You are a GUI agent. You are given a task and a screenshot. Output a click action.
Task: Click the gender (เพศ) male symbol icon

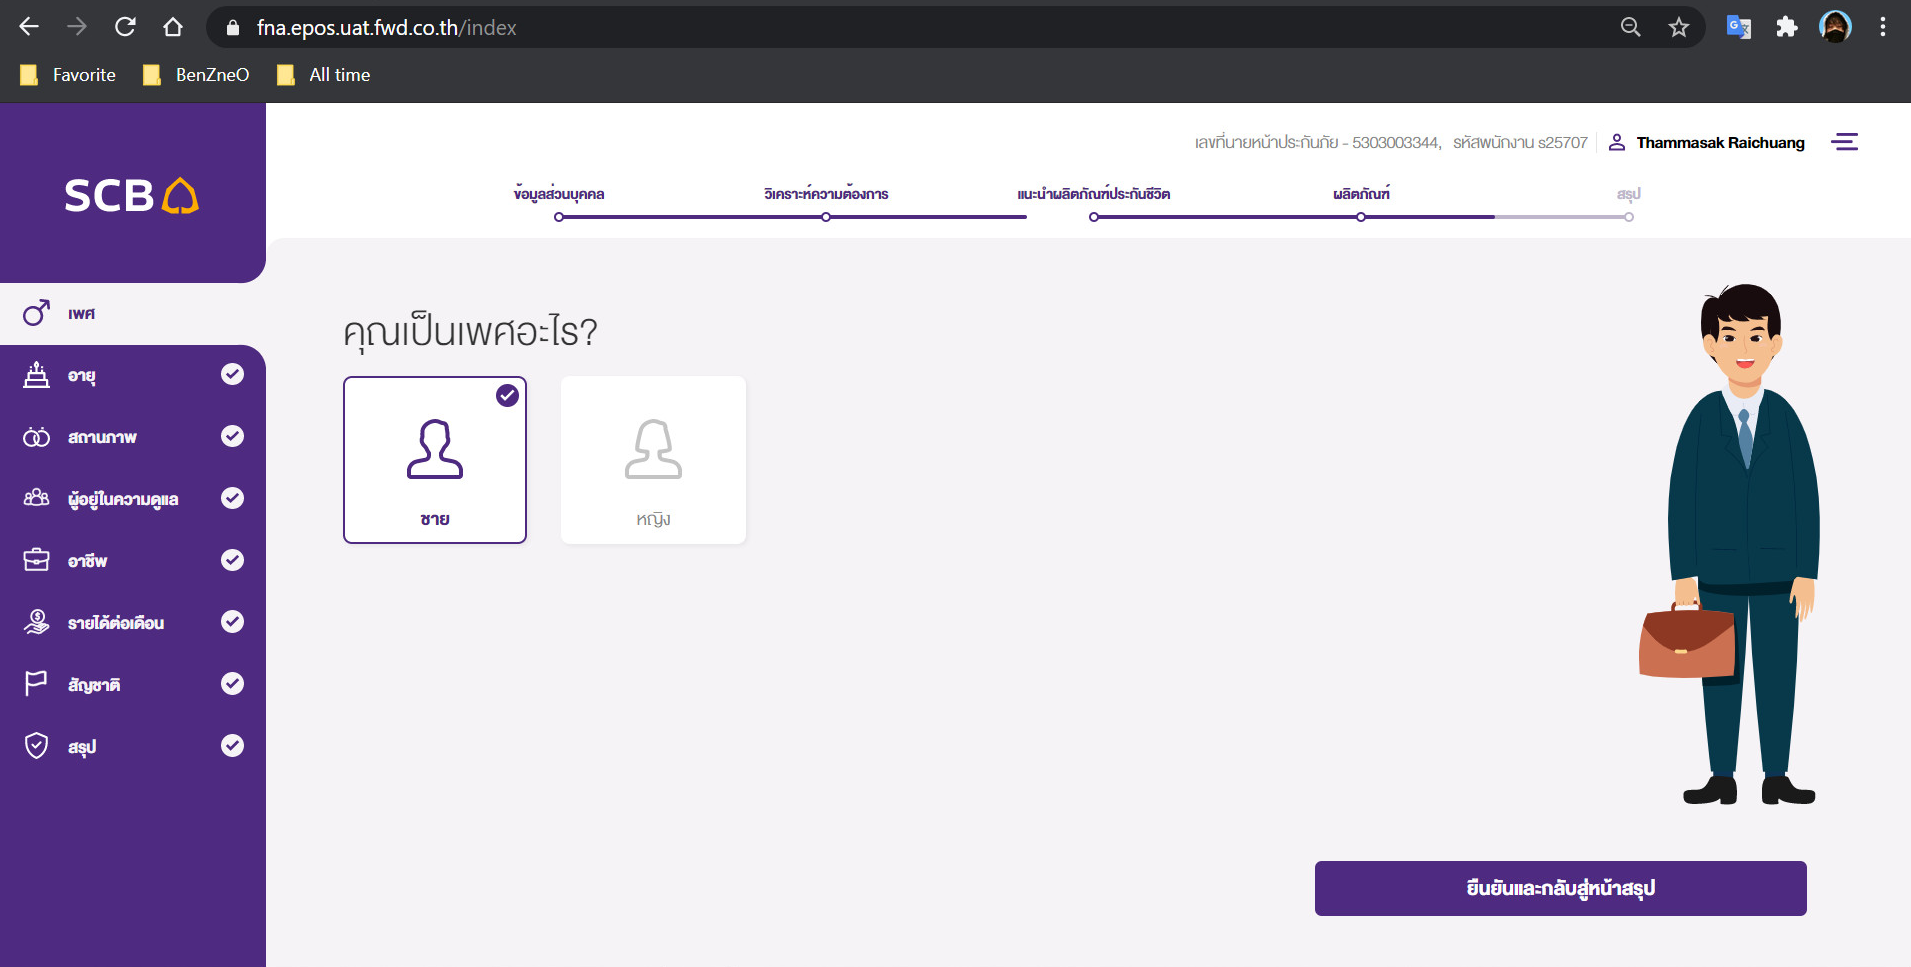point(37,313)
